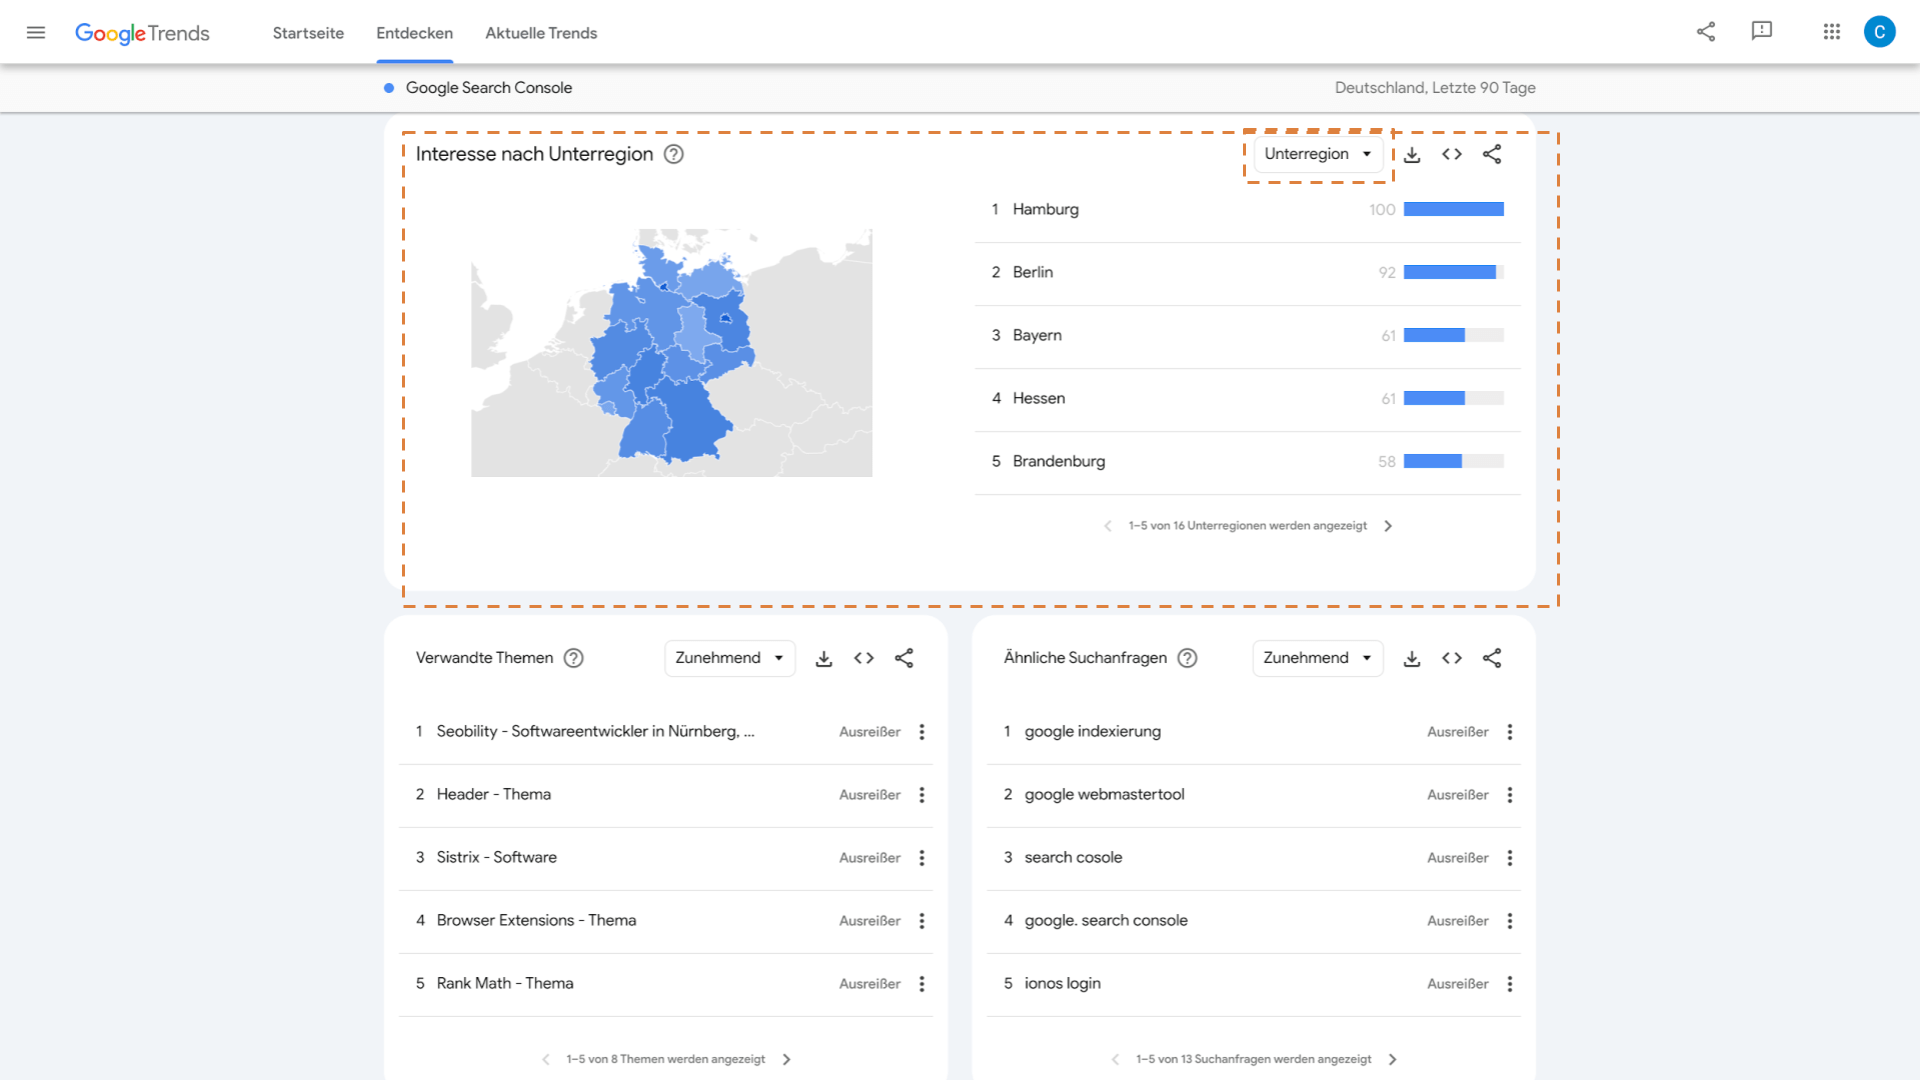
Task: Show help for Ähnliche Suchanfragen
Action: click(1187, 658)
